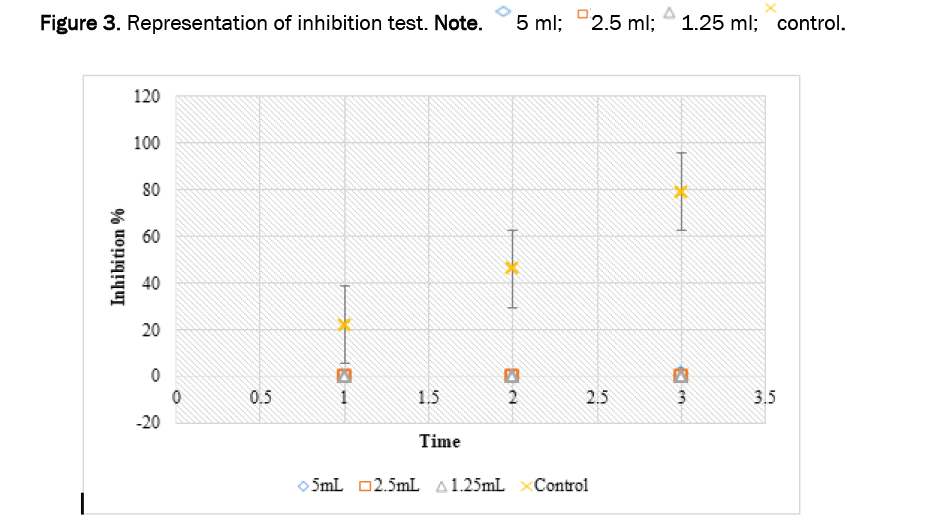Click the orange square icon in the figure caption

[583, 13]
